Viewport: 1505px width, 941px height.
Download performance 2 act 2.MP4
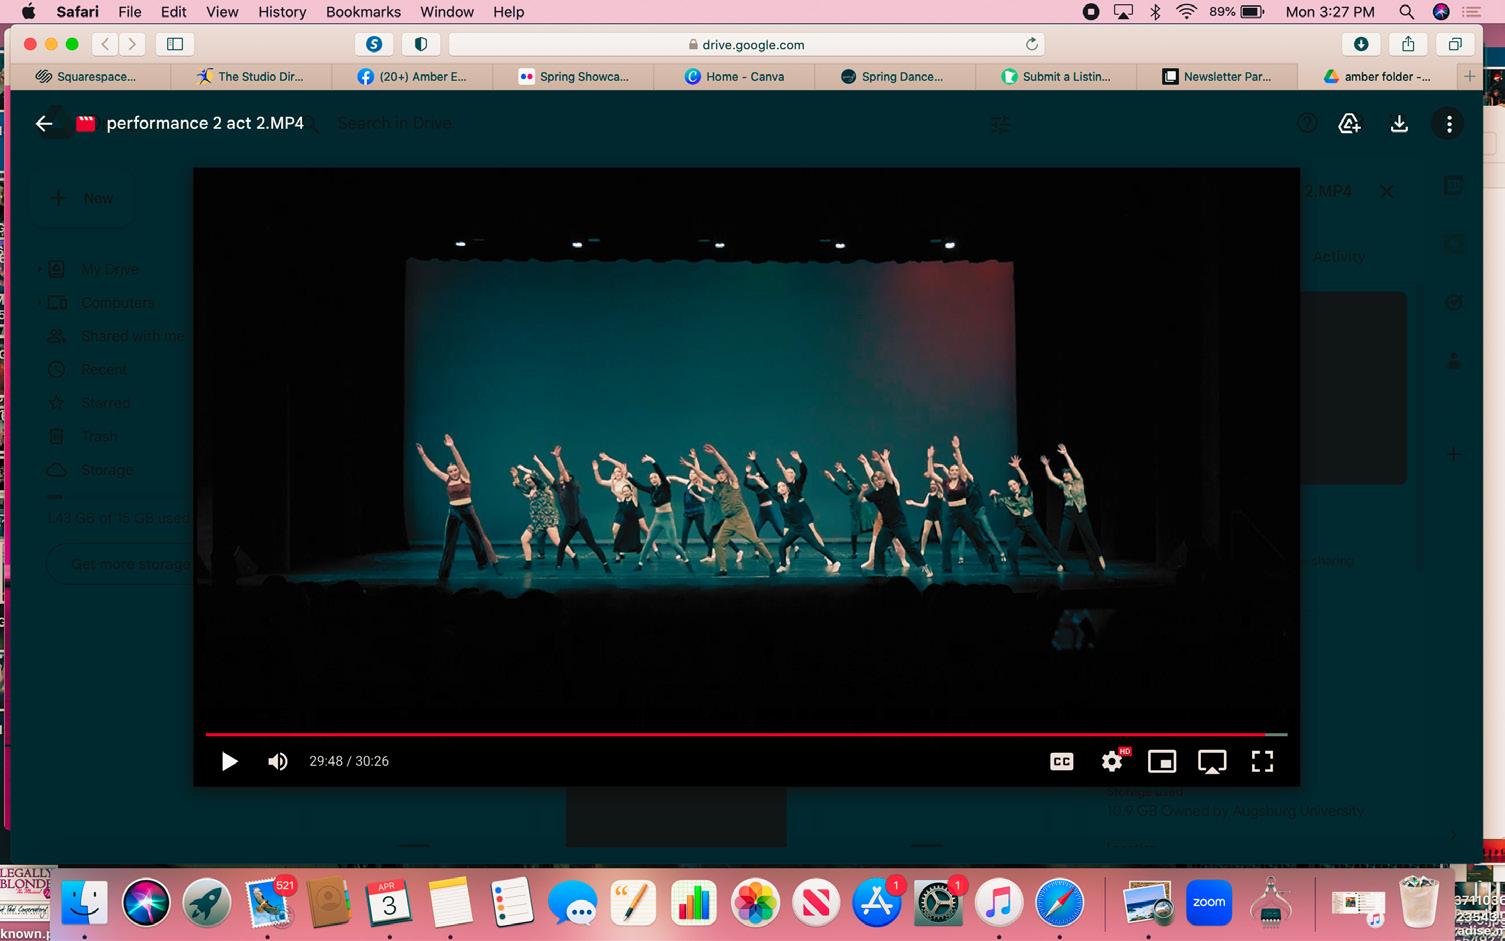(x=1399, y=123)
